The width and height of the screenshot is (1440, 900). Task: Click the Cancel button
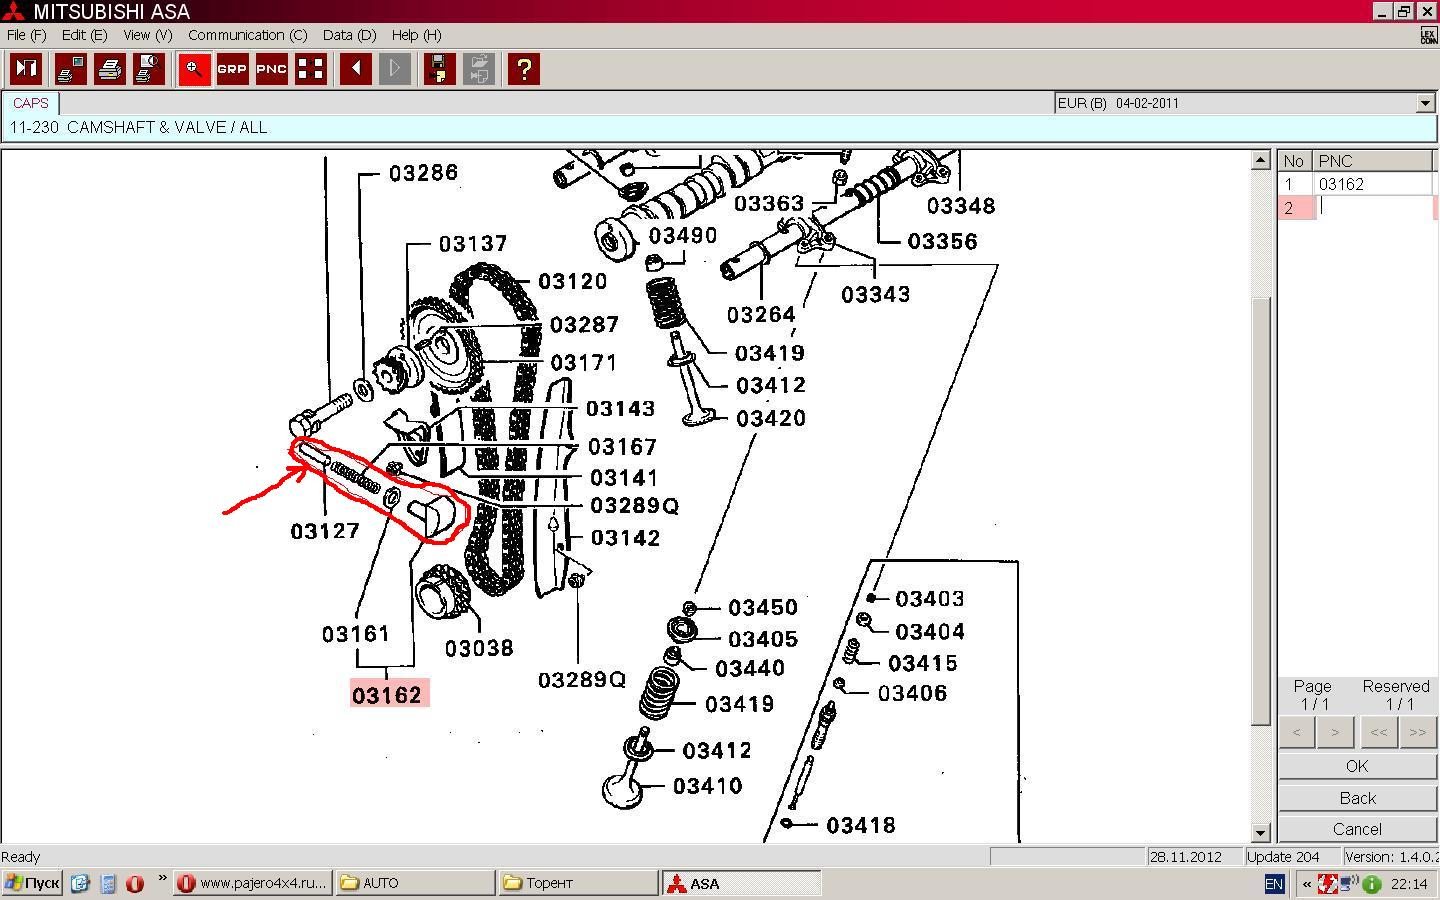coord(1356,829)
